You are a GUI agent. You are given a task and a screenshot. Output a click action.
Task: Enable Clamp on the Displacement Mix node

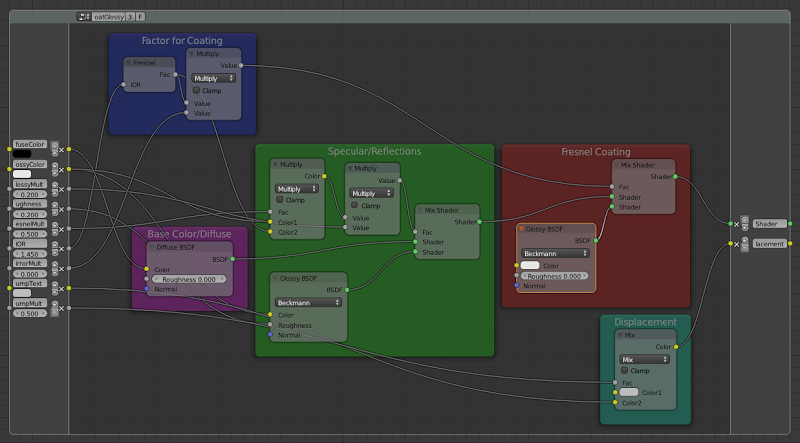click(624, 371)
